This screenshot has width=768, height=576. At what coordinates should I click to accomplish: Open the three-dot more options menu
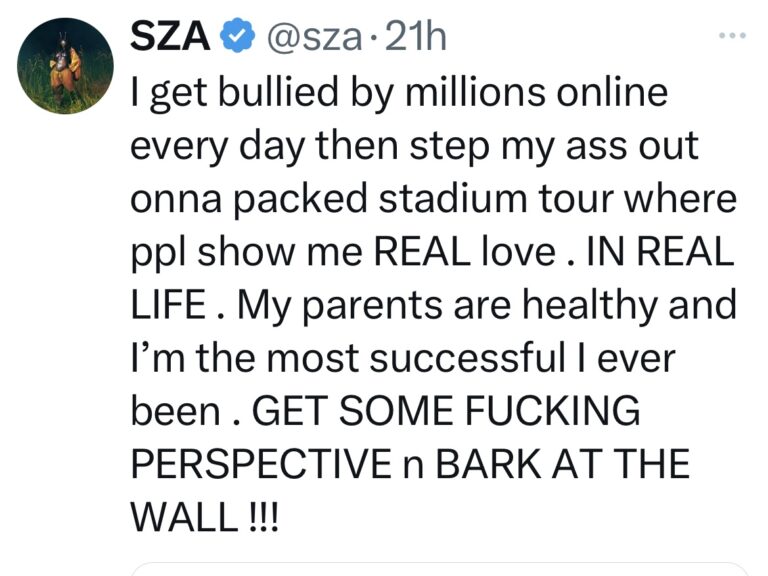(733, 36)
